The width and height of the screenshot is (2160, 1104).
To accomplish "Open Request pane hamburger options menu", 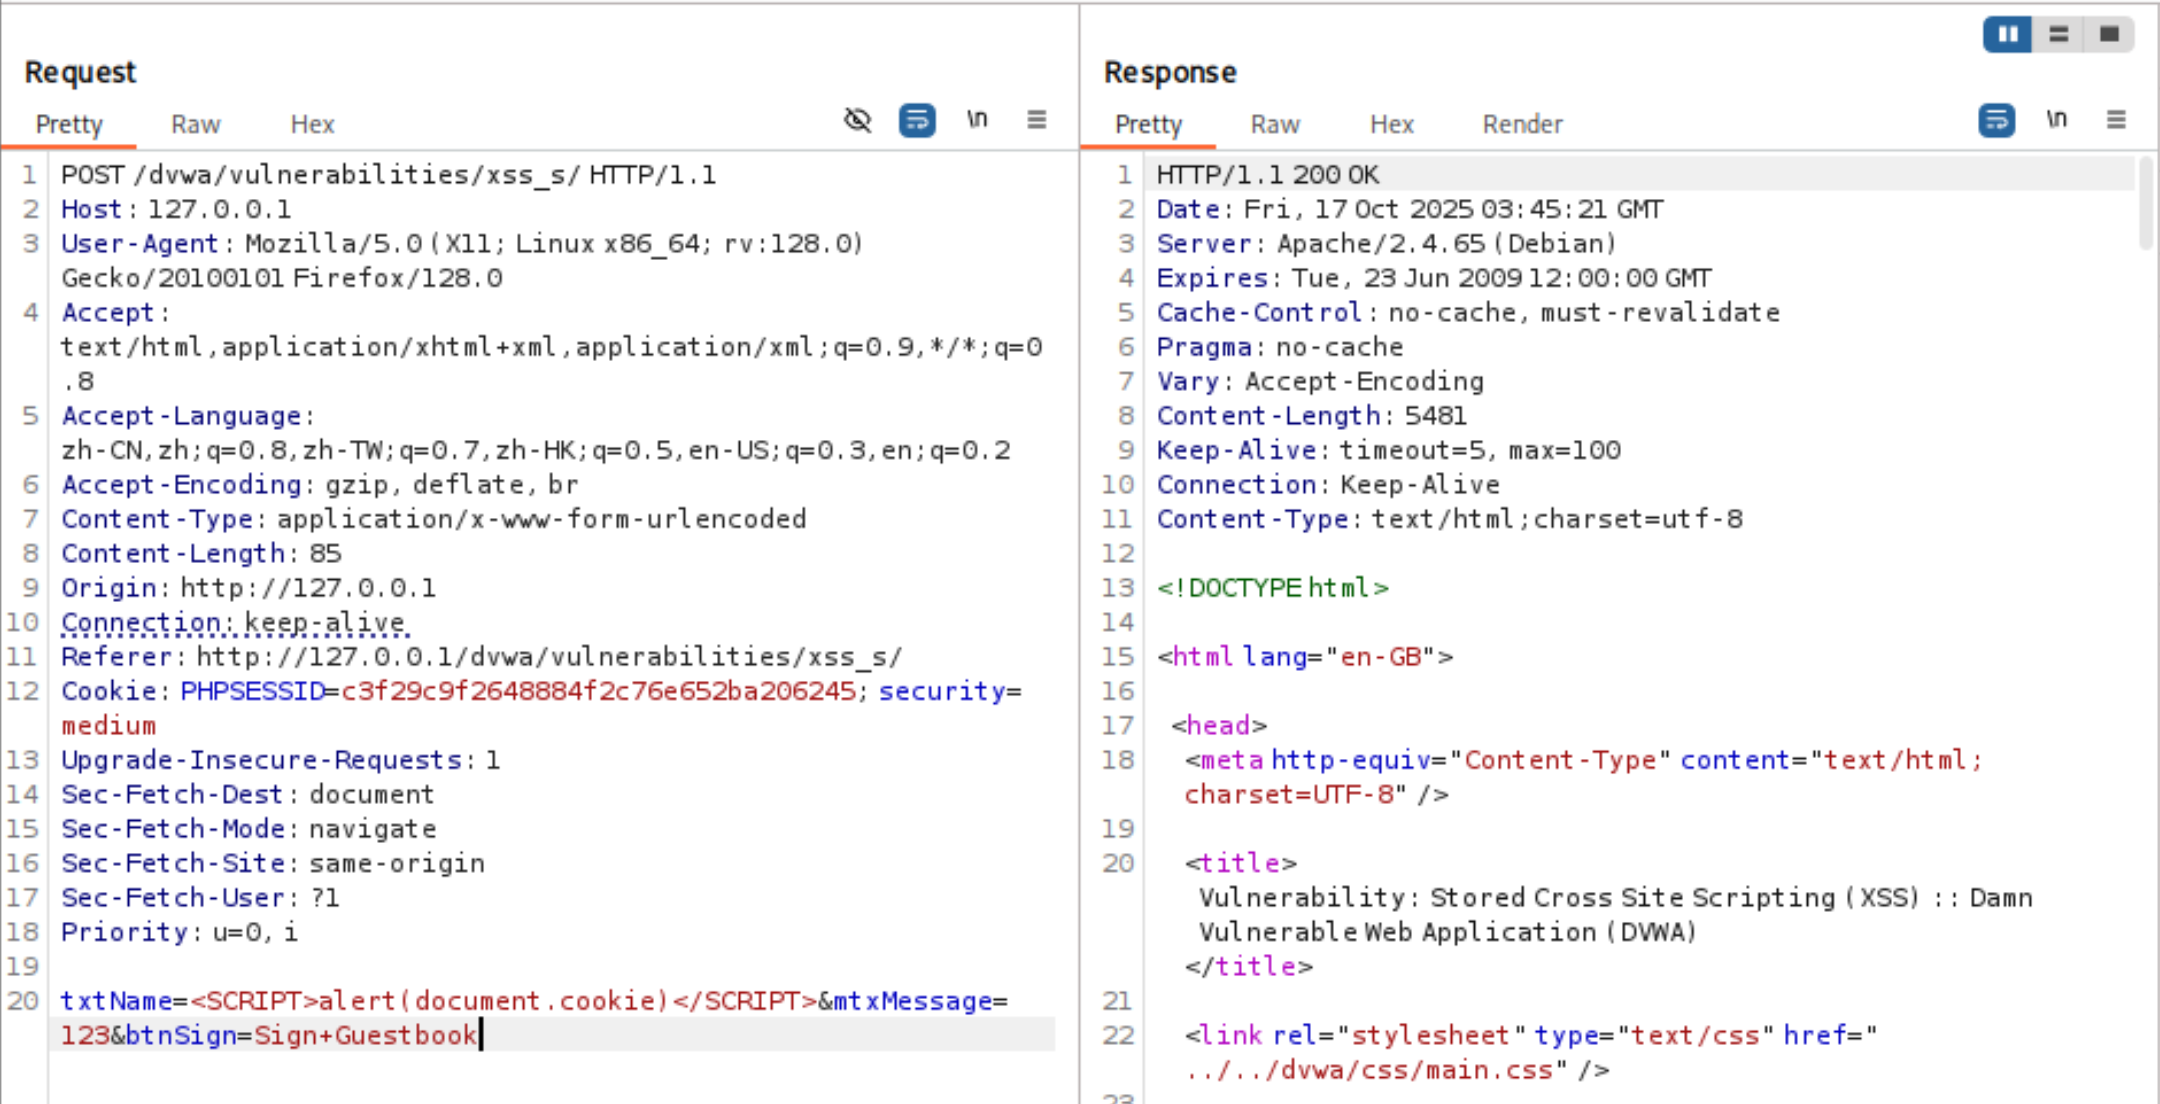I will click(1036, 120).
